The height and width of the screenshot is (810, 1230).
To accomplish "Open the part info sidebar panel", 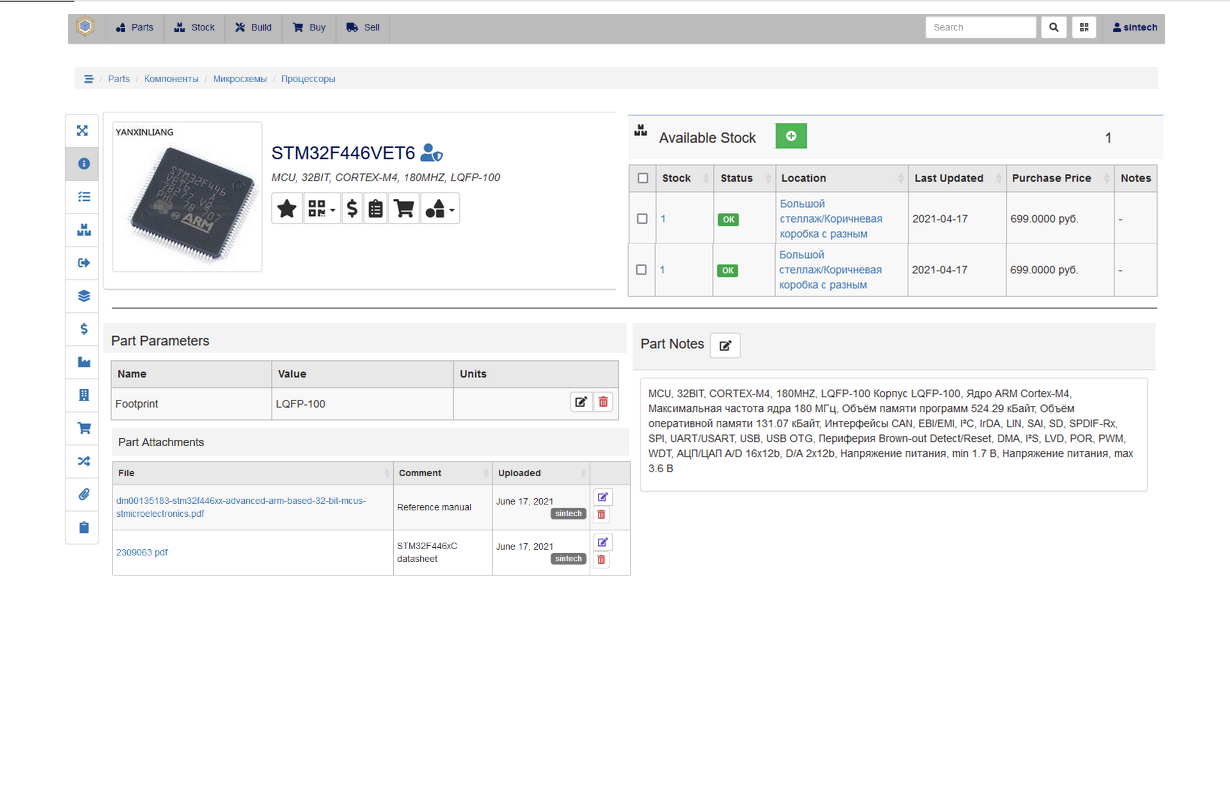I will [x=82, y=163].
